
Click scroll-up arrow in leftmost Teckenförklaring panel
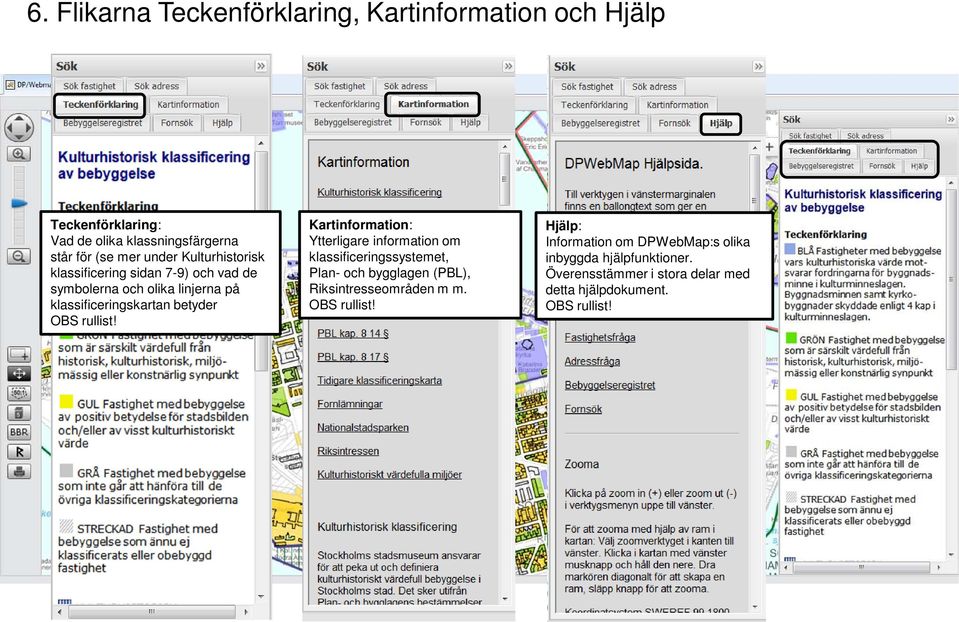click(x=261, y=144)
